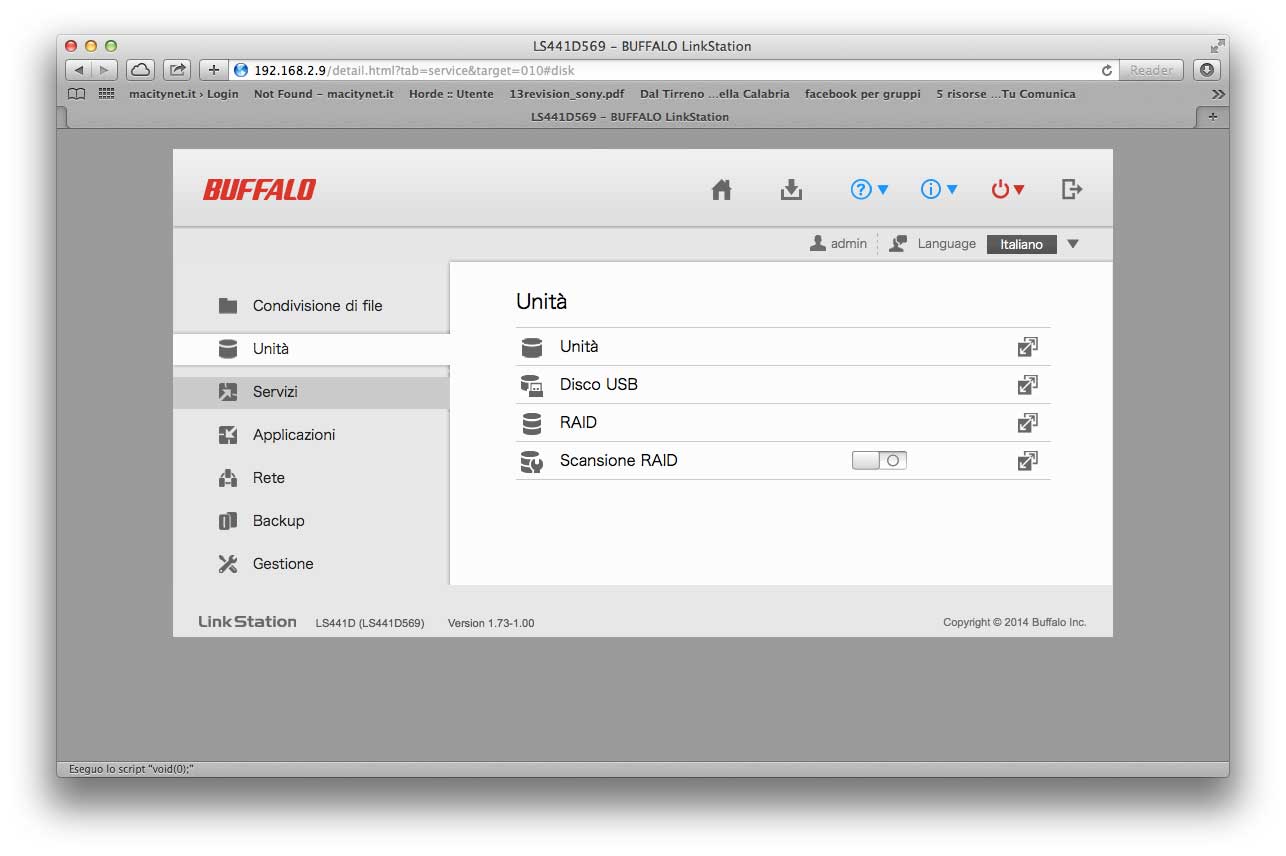Open Servizi in the sidebar
The image size is (1286, 856).
311,392
